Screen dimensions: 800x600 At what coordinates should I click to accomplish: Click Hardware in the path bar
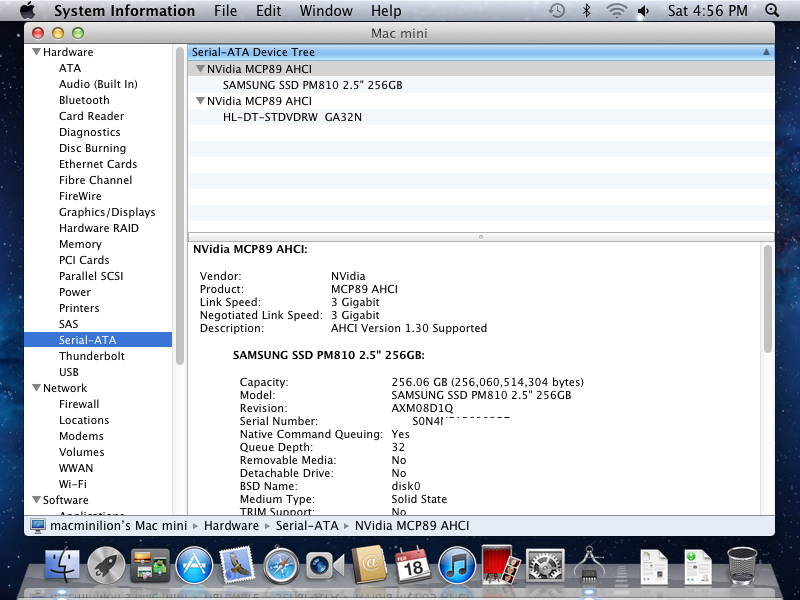231,526
